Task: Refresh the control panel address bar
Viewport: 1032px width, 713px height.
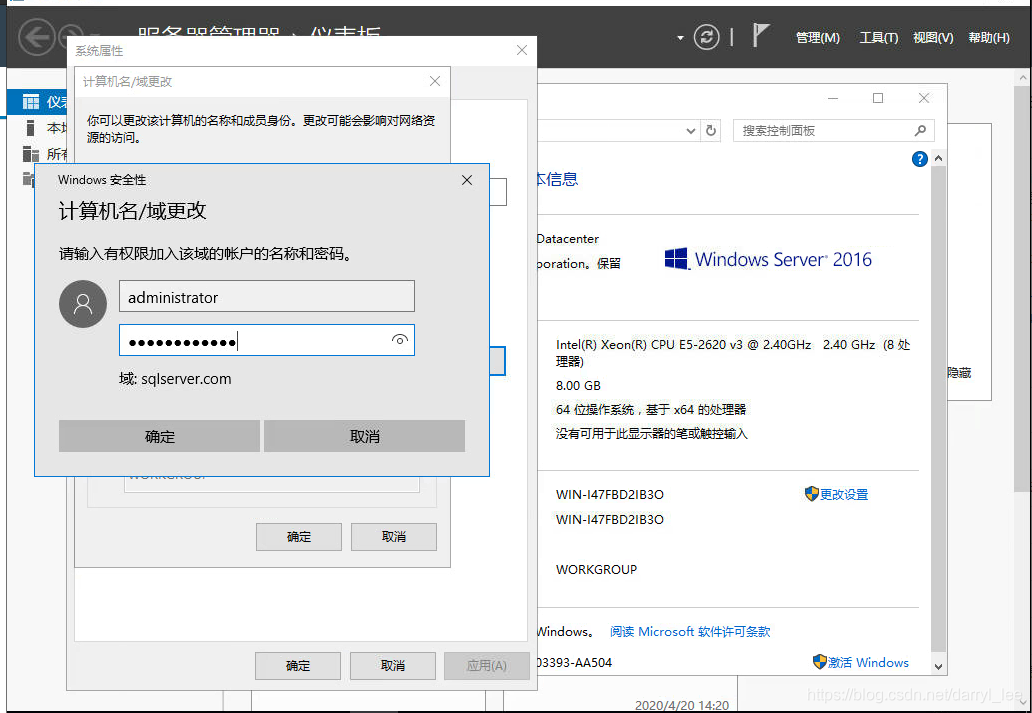Action: pyautogui.click(x=711, y=130)
